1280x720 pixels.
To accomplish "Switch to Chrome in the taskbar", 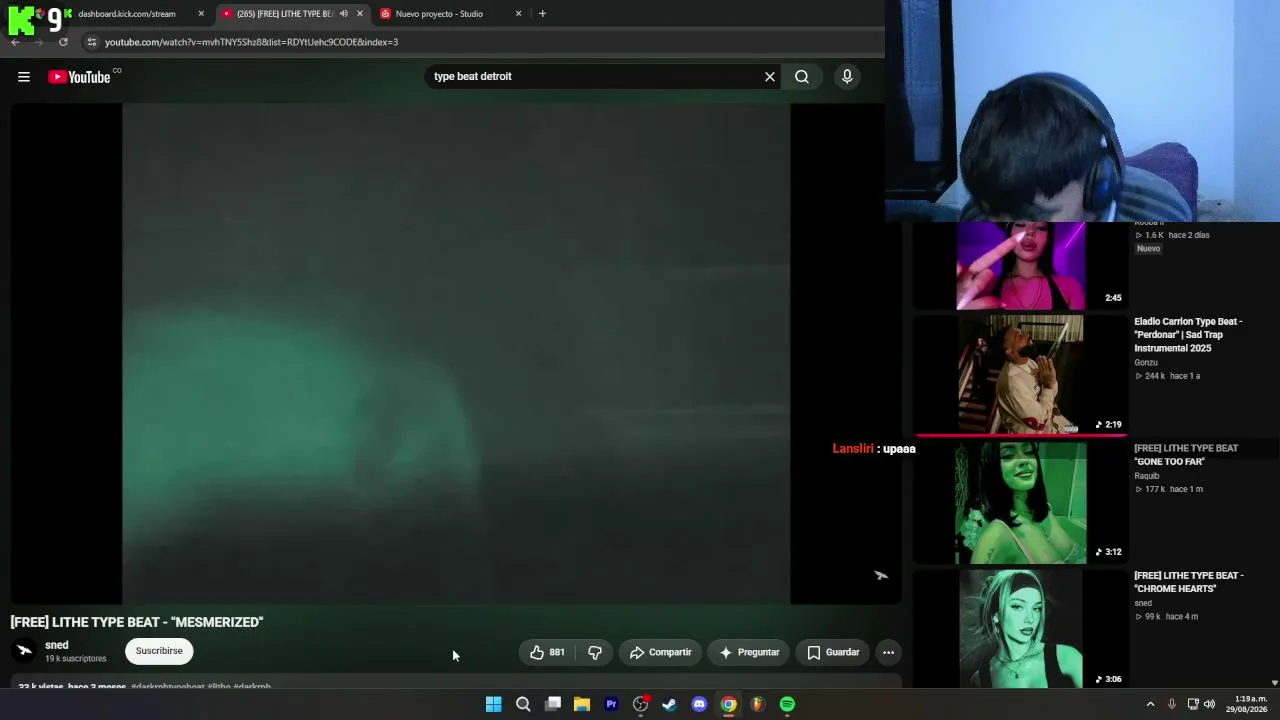I will 729,704.
